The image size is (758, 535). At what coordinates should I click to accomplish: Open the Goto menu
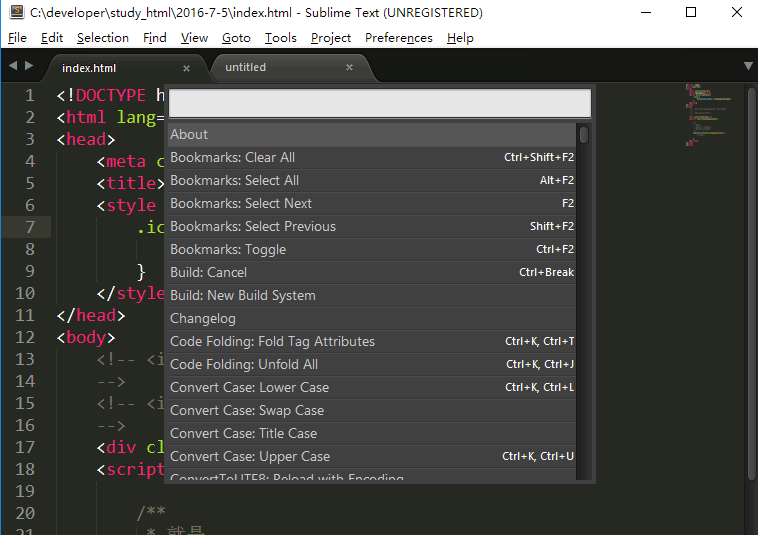236,38
